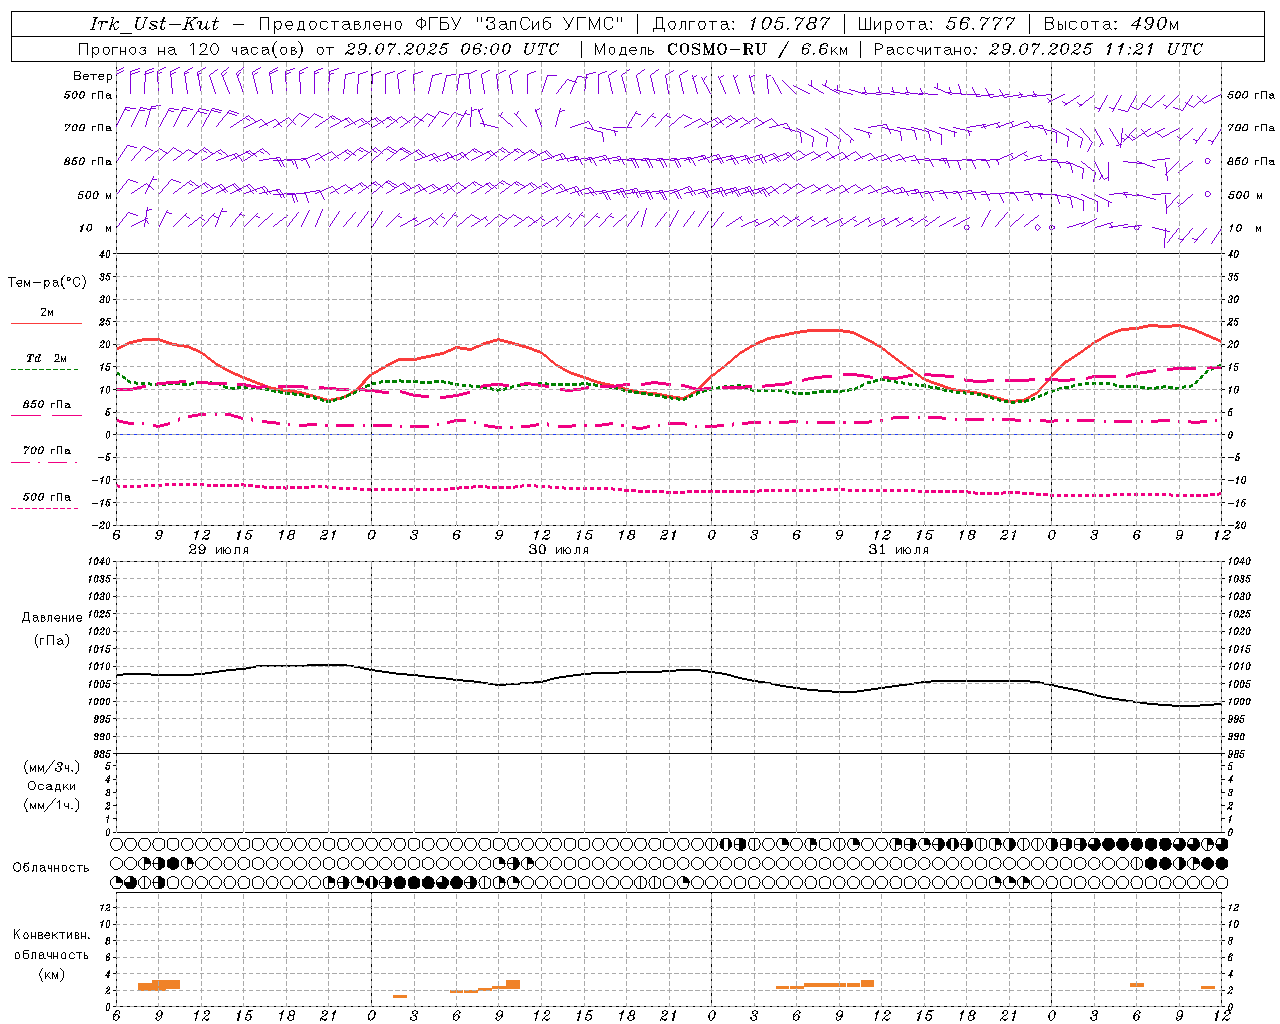The image size is (1280, 1024).
Task: Click 1040 on left pressure axis
Action: pos(101,562)
